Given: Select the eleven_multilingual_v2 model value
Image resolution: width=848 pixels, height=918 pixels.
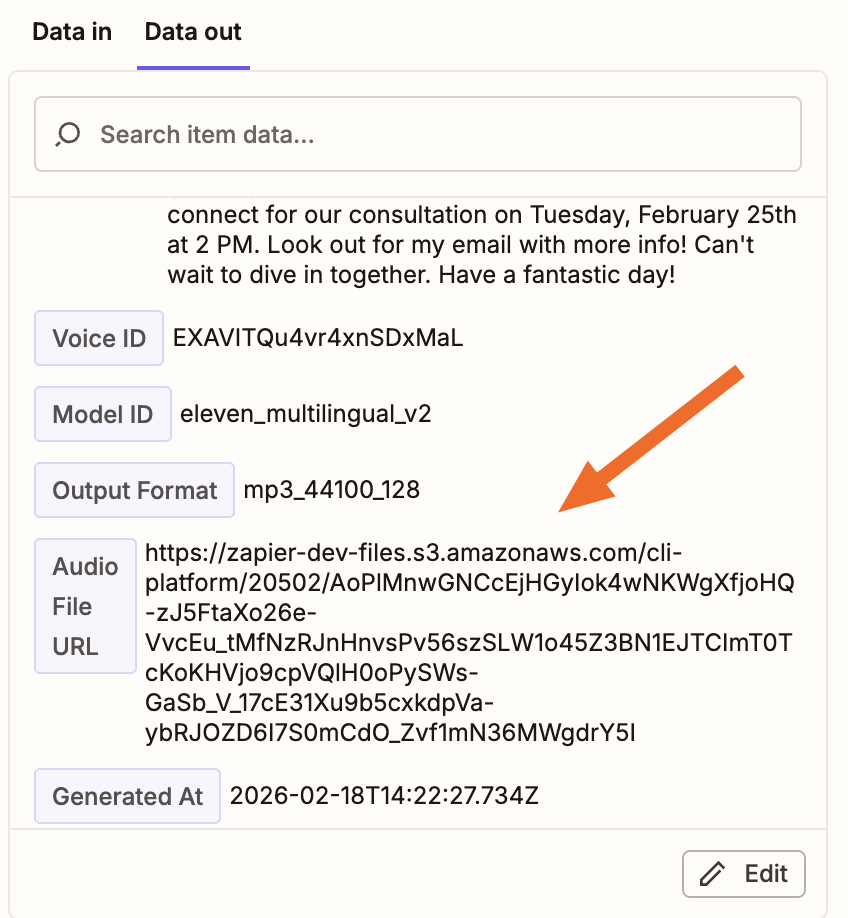Looking at the screenshot, I should pos(306,414).
